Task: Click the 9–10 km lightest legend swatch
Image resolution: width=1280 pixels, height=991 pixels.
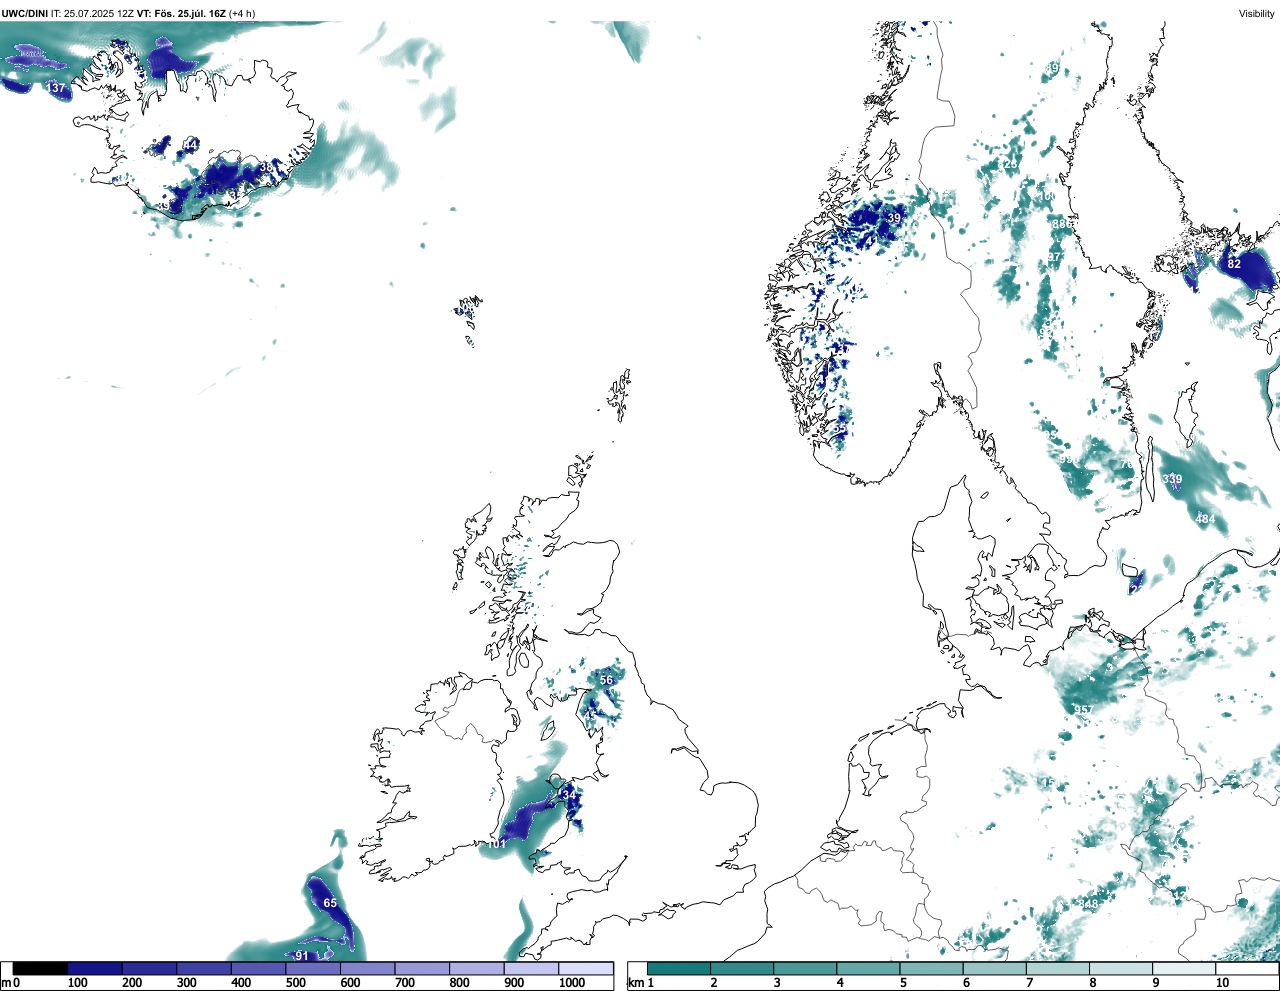Action: point(1183,968)
